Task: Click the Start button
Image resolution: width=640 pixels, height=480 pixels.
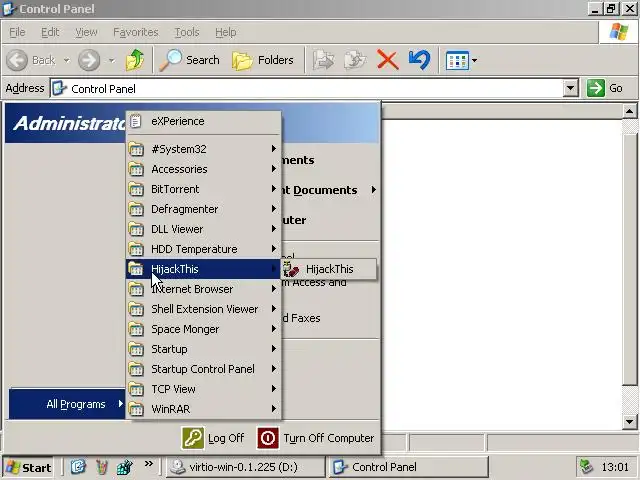Action: coord(28,467)
